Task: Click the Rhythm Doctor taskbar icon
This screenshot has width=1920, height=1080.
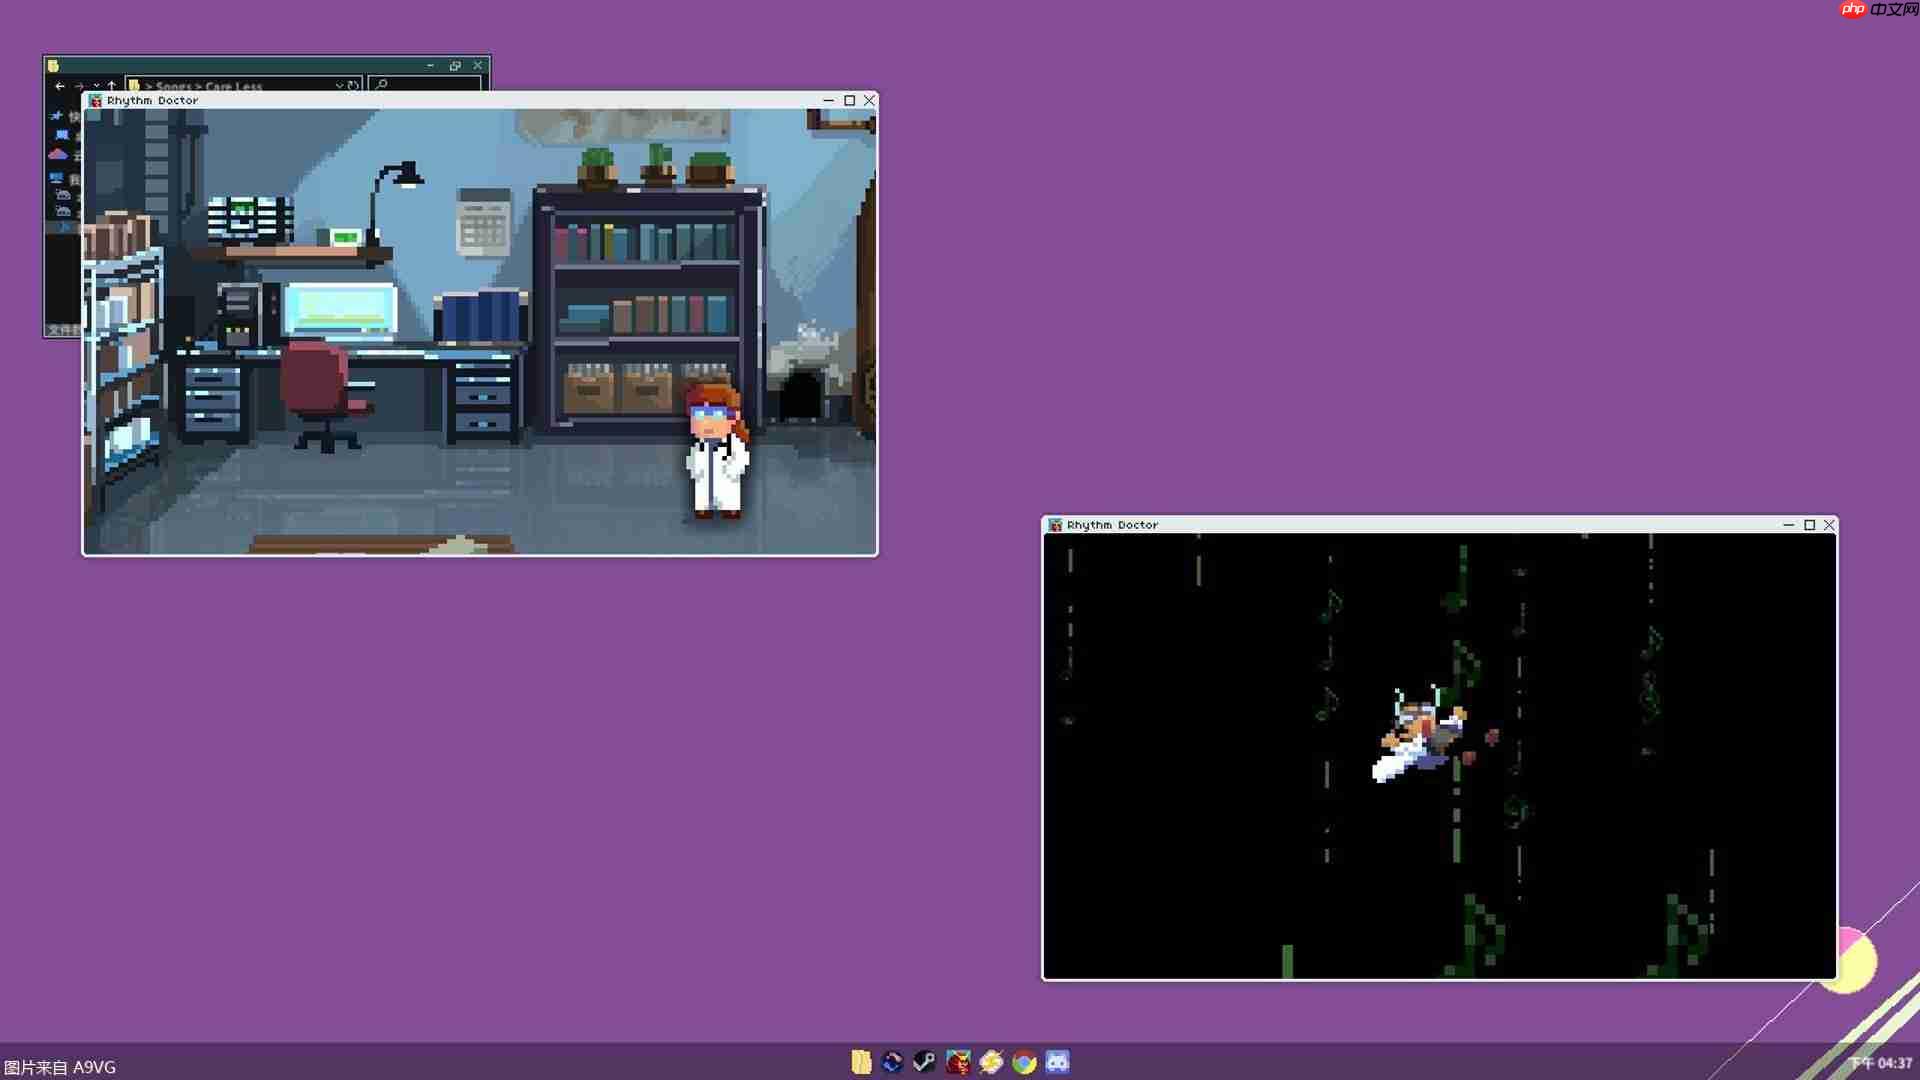Action: [958, 1062]
